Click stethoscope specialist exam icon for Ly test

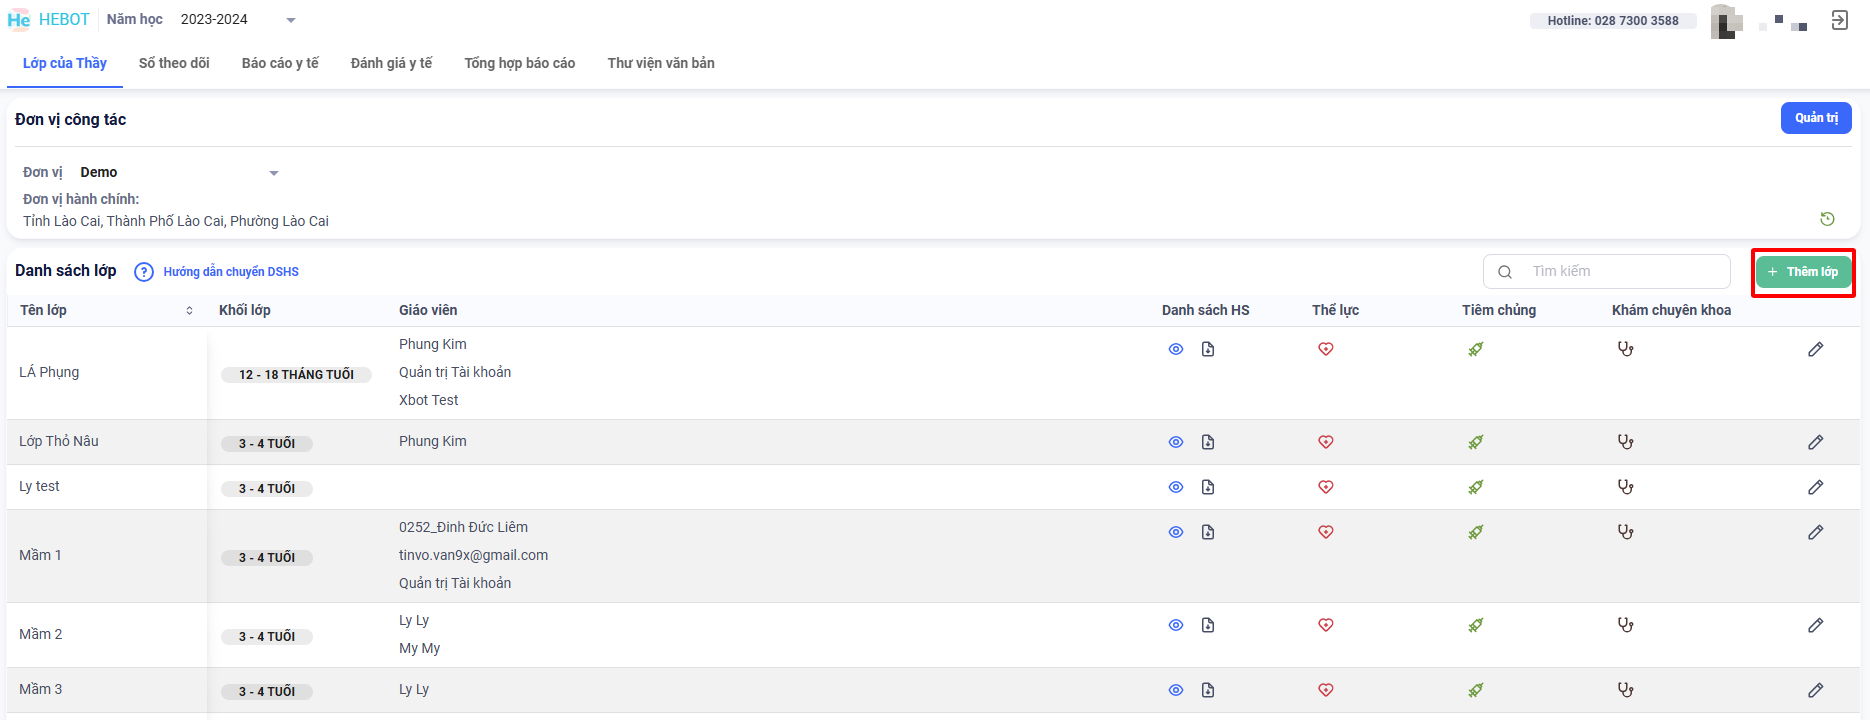pos(1625,487)
